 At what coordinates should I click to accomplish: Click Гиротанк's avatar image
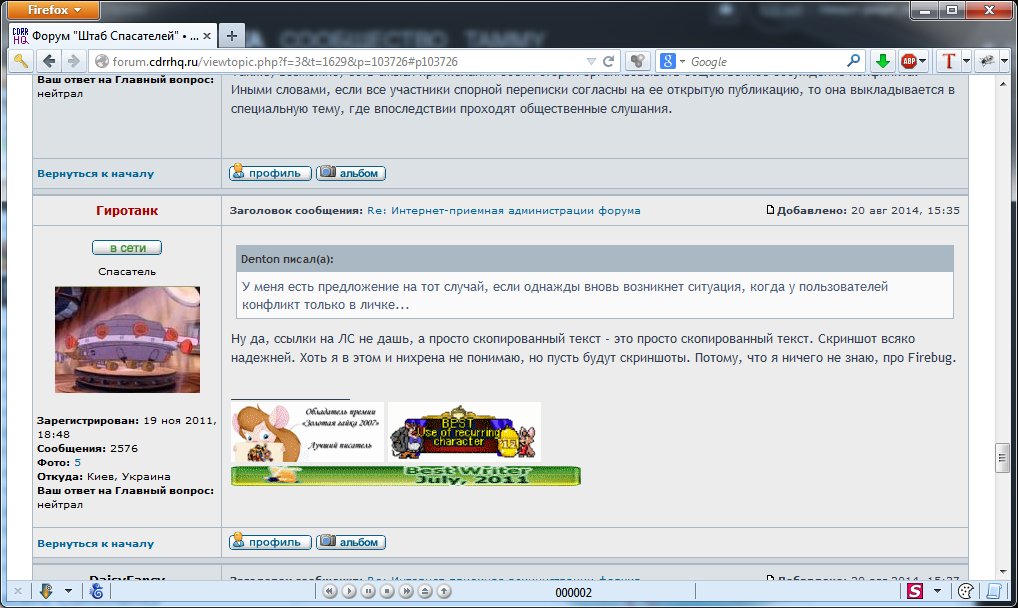(127, 339)
